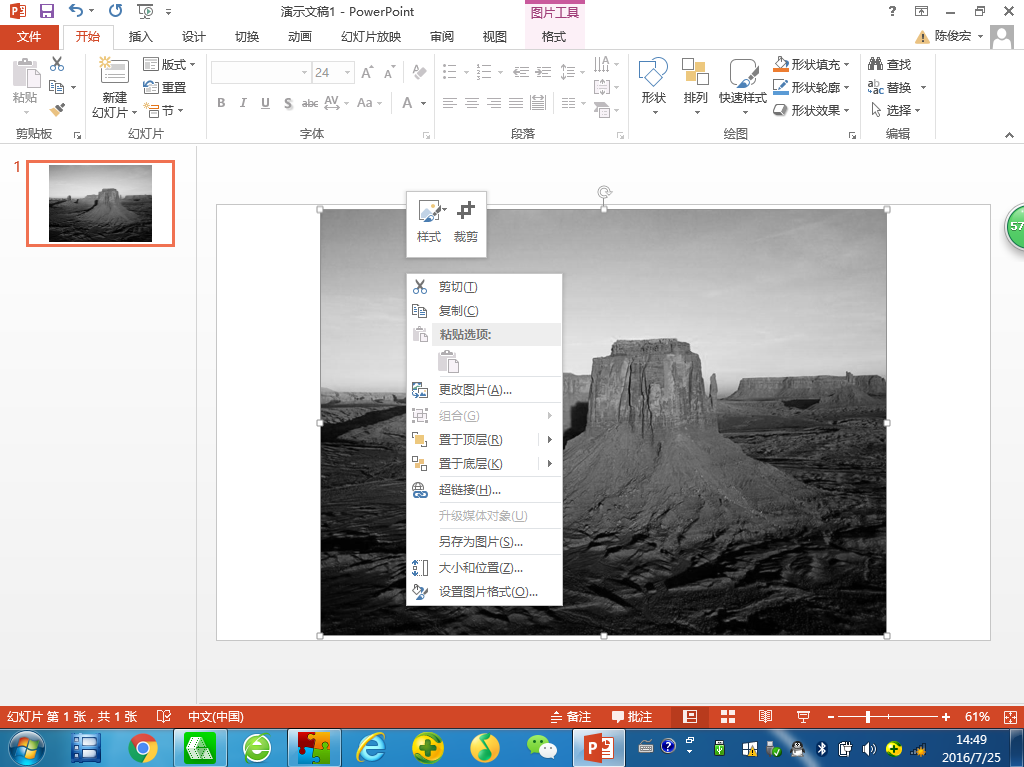Screen dimensions: 1024x767
Task: Open the Arrange (排列) icon
Action: (x=695, y=72)
